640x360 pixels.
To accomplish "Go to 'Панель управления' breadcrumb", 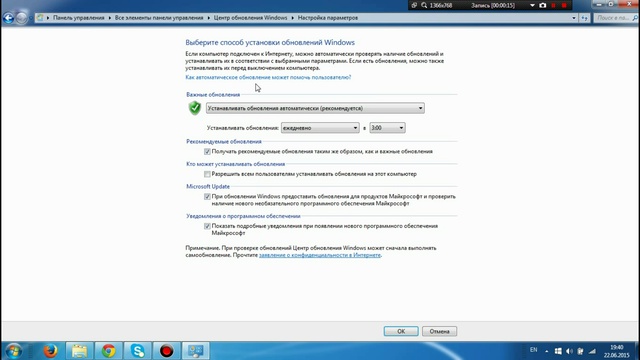I will coord(79,18).
